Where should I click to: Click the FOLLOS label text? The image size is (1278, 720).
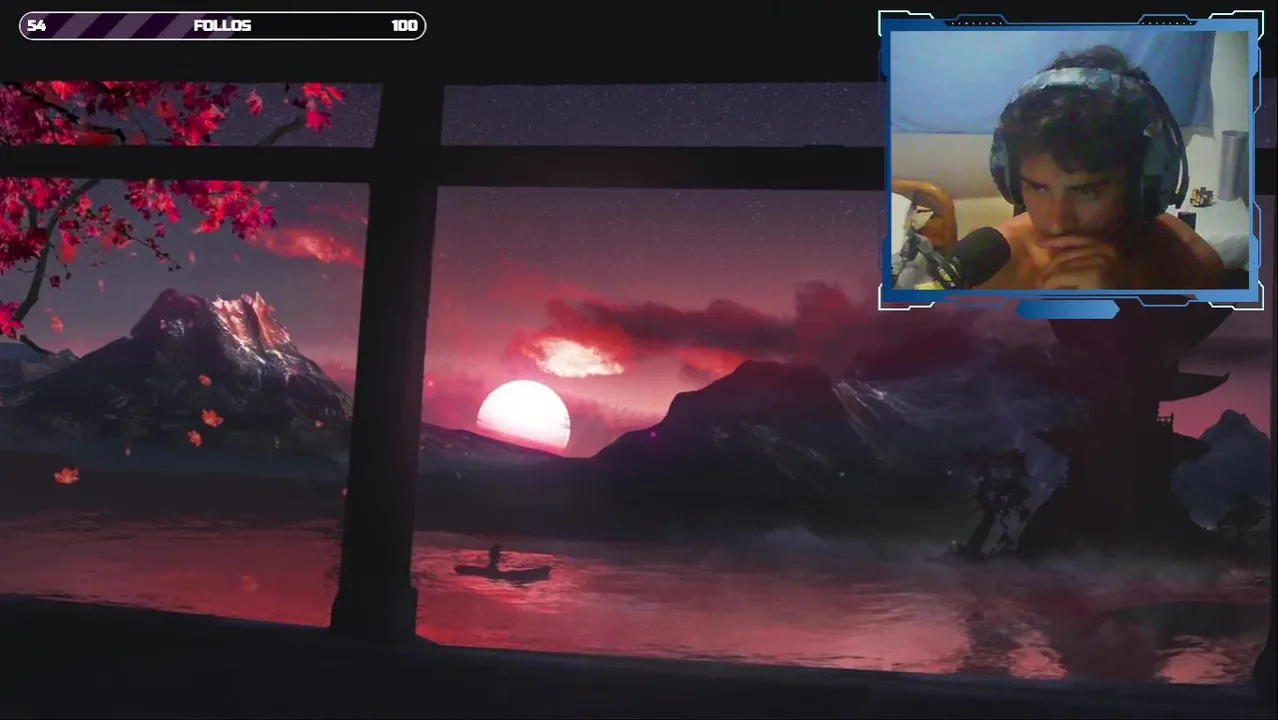pyautogui.click(x=222, y=26)
